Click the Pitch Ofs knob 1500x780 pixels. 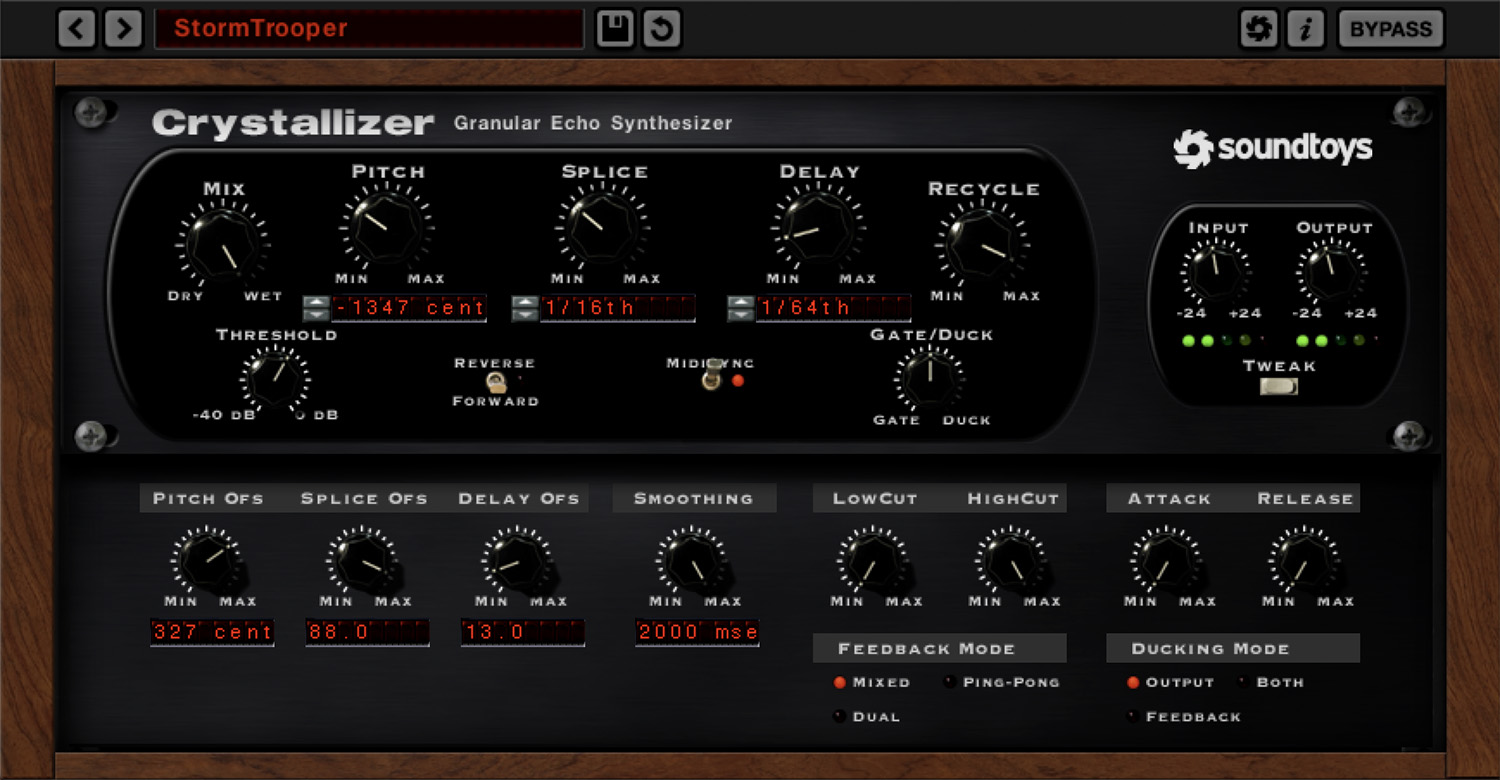point(208,560)
